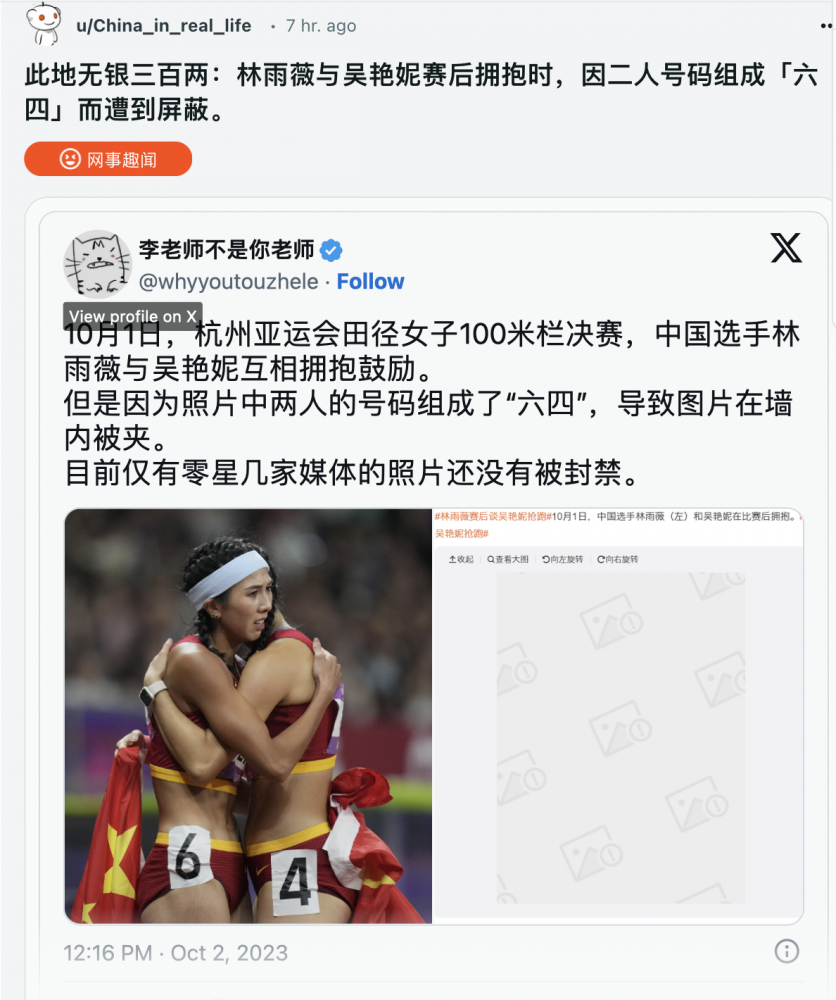The height and width of the screenshot is (1000, 836).
Task: Follow @whyyoutouzhele on X
Action: coord(370,281)
